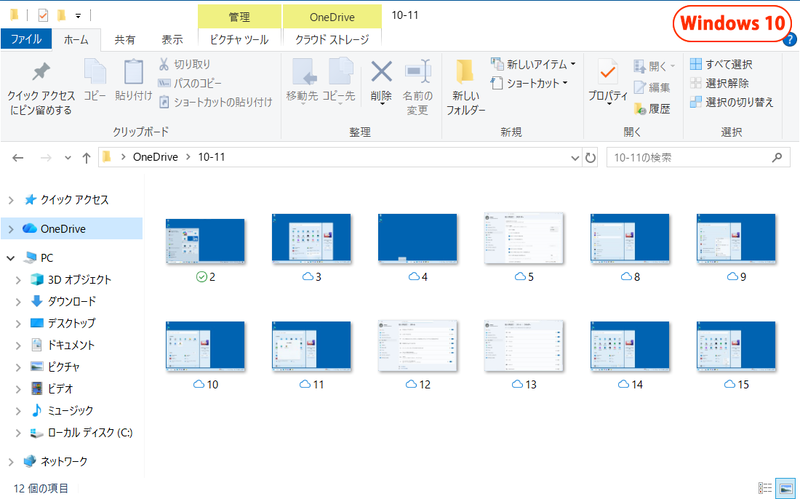Select Pictures (ピクチャ) in navigation pane
This screenshot has width=800, height=499.
(x=63, y=367)
